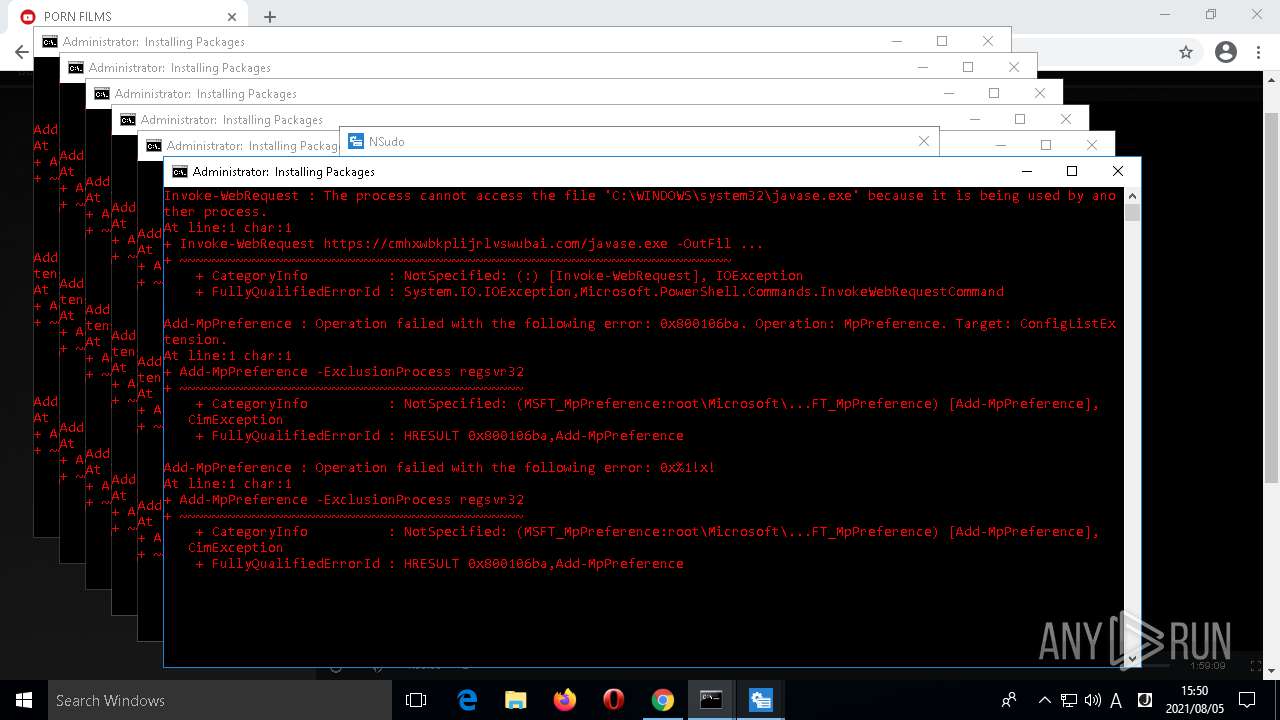The image size is (1280, 720).
Task: Open front console window system menu icon
Action: [x=179, y=171]
